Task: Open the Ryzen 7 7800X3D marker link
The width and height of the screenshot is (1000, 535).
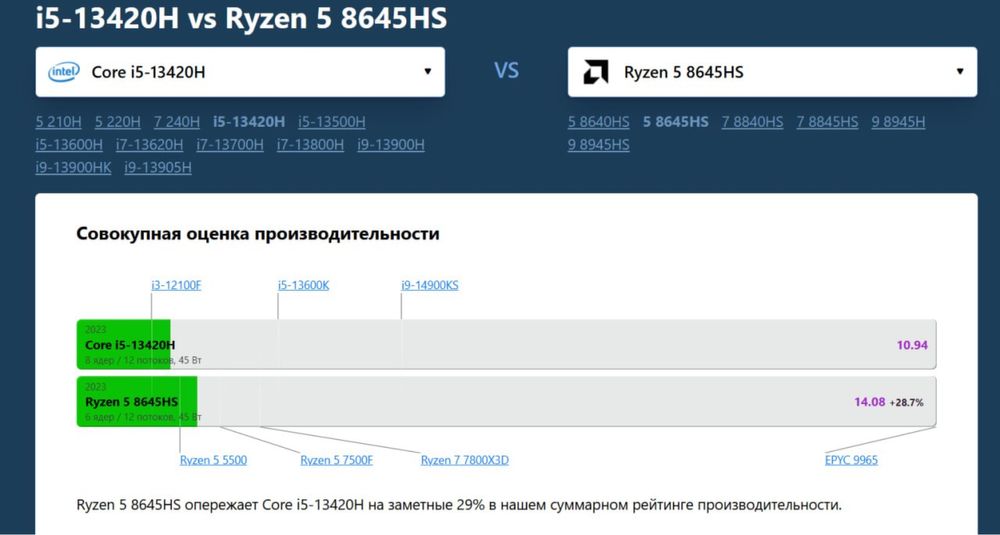Action: coord(465,460)
